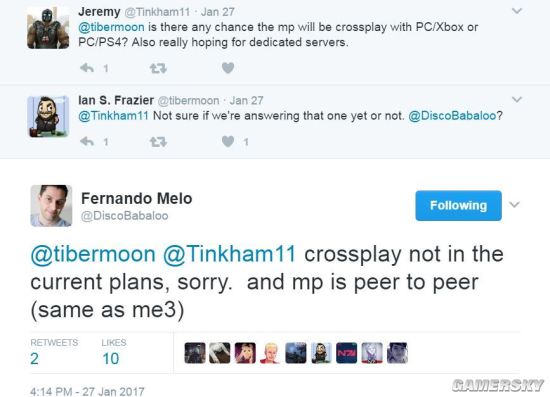This screenshot has width=550, height=397.
Task: Like Jeremy's tweet with the heart icon
Action: pos(228,68)
